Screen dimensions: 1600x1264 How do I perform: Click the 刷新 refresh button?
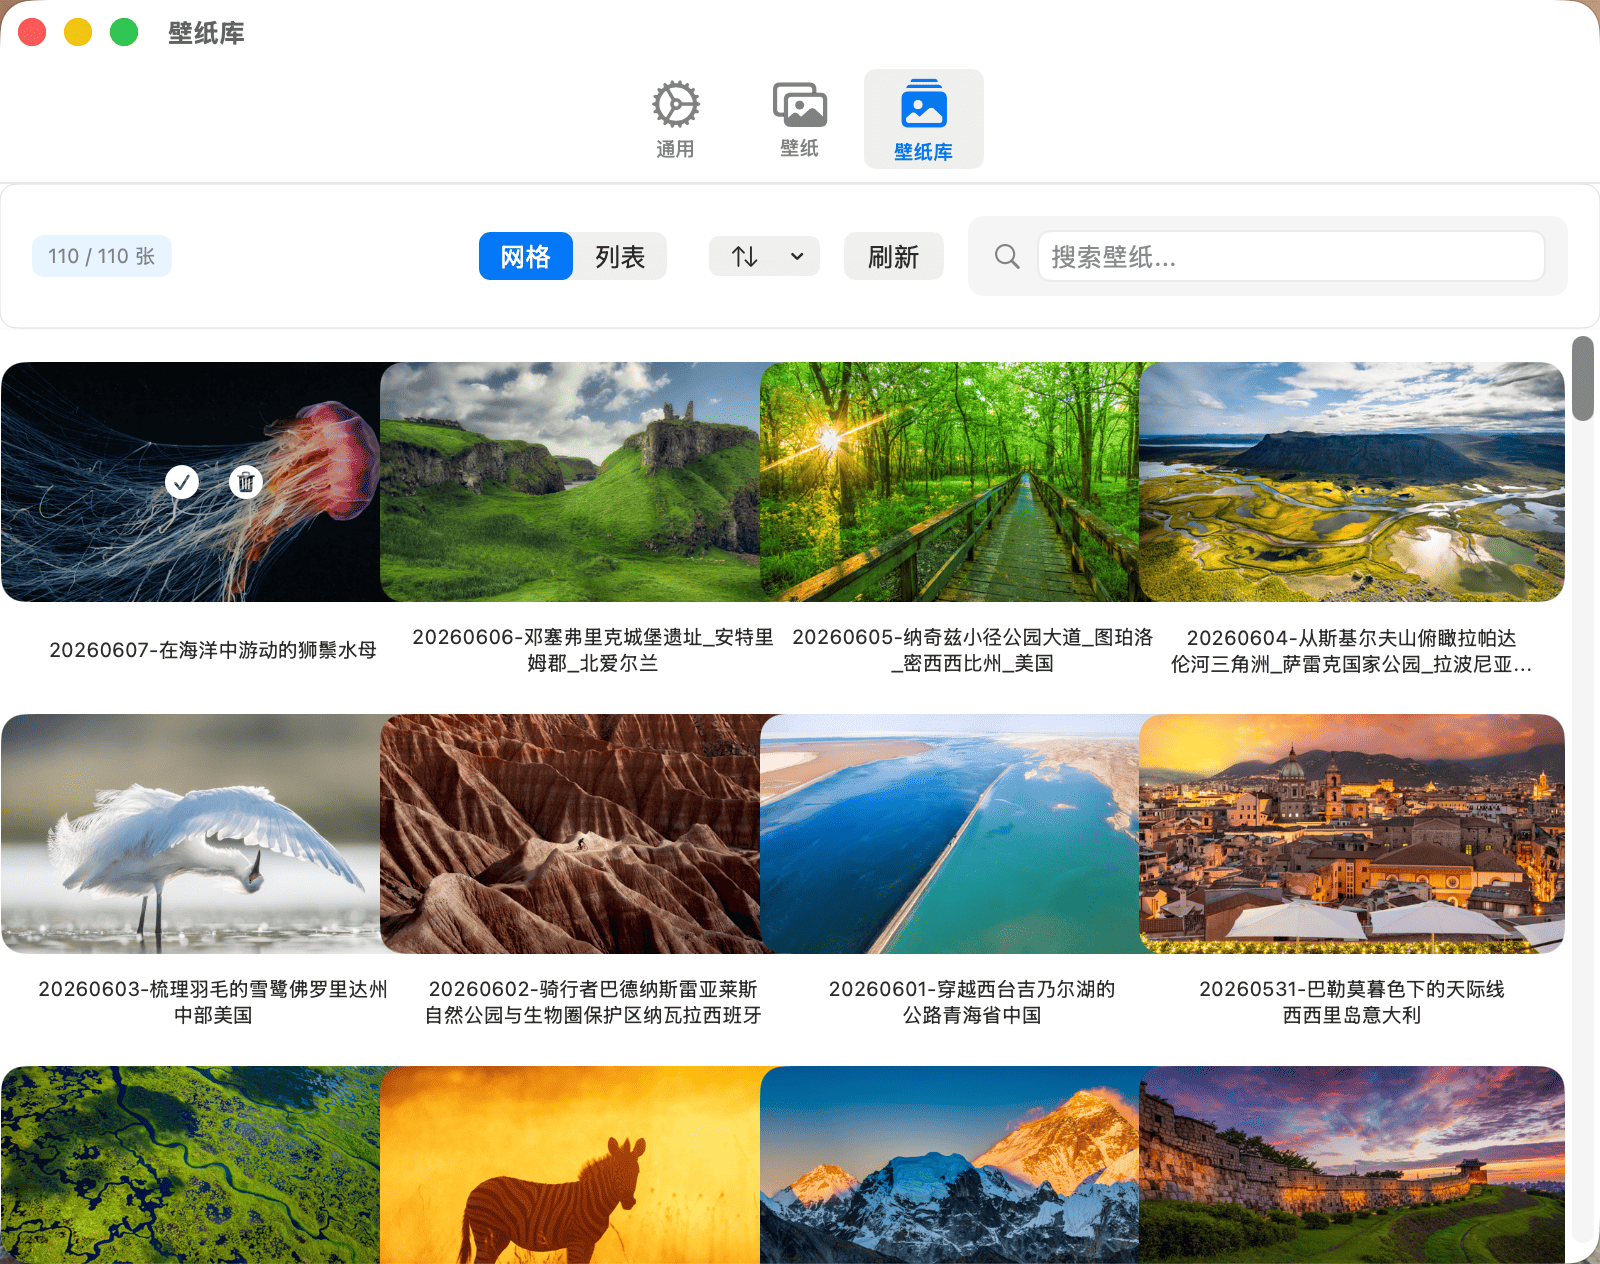pyautogui.click(x=893, y=256)
